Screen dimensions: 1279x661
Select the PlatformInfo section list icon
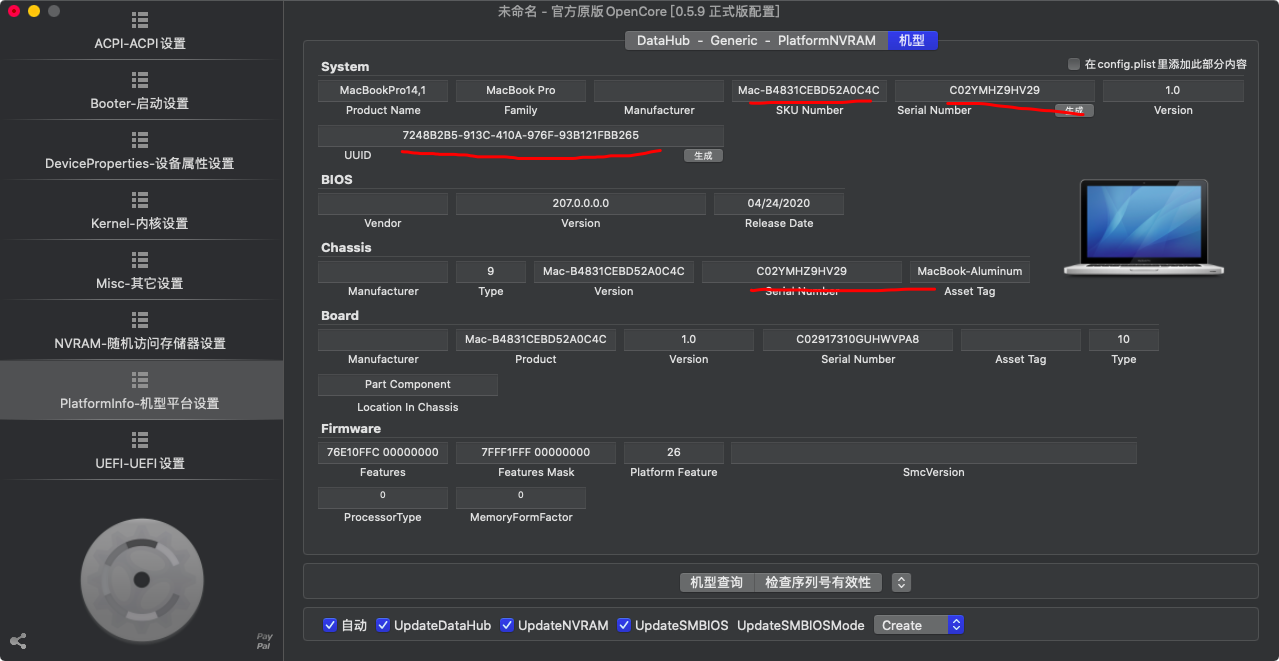[140, 380]
